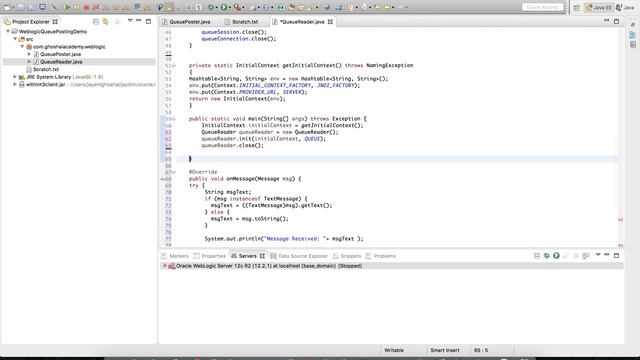The height and width of the screenshot is (360, 640).
Task: Toggle Link with Editor in Project Explorer
Action: [x=106, y=21]
